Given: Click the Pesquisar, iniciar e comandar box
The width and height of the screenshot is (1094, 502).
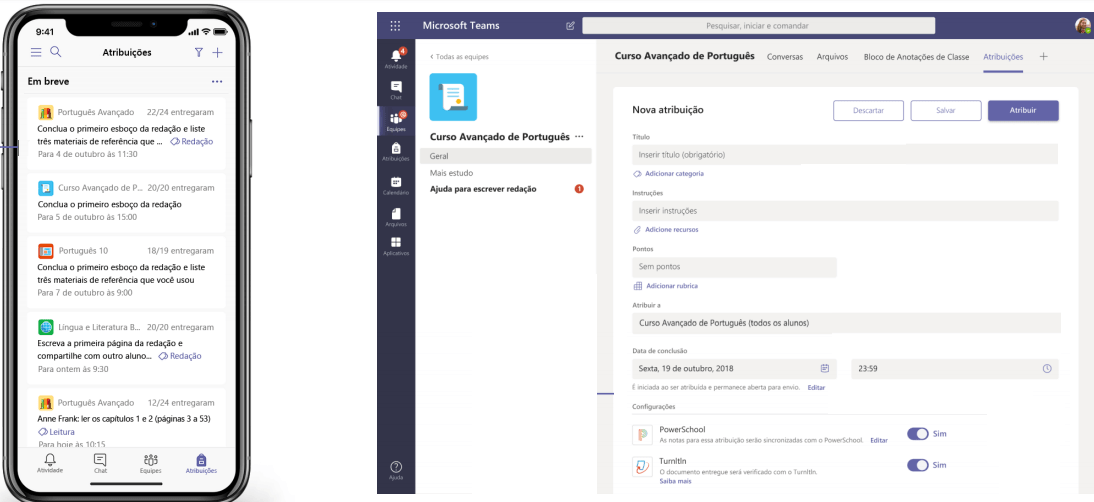Looking at the screenshot, I should 758,26.
